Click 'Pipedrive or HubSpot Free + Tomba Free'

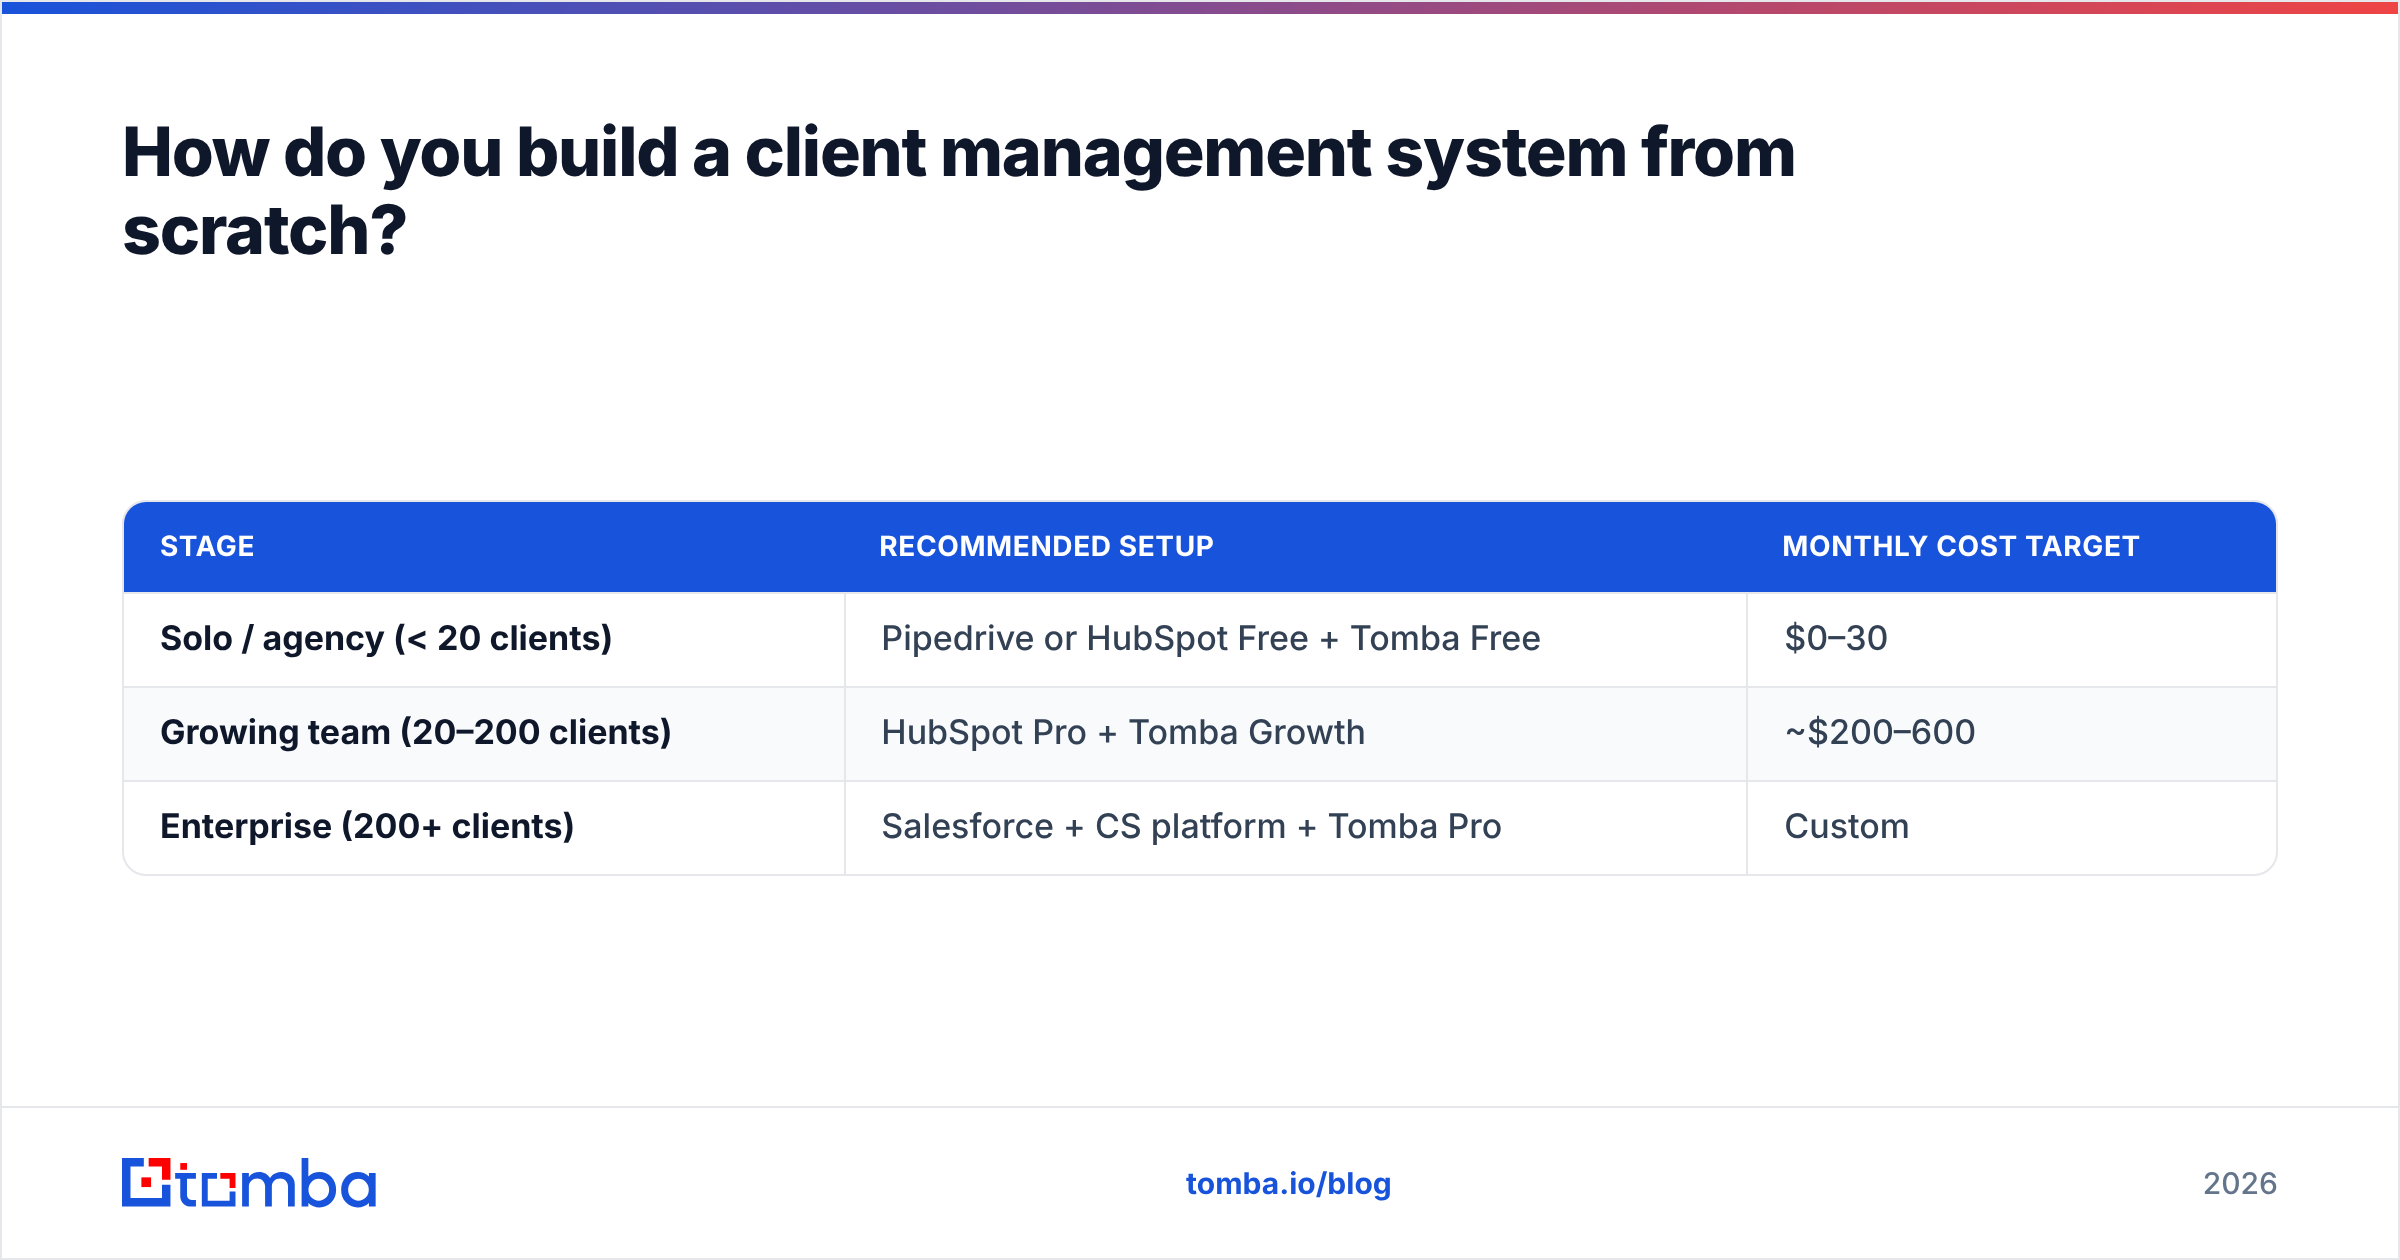[x=1296, y=639]
